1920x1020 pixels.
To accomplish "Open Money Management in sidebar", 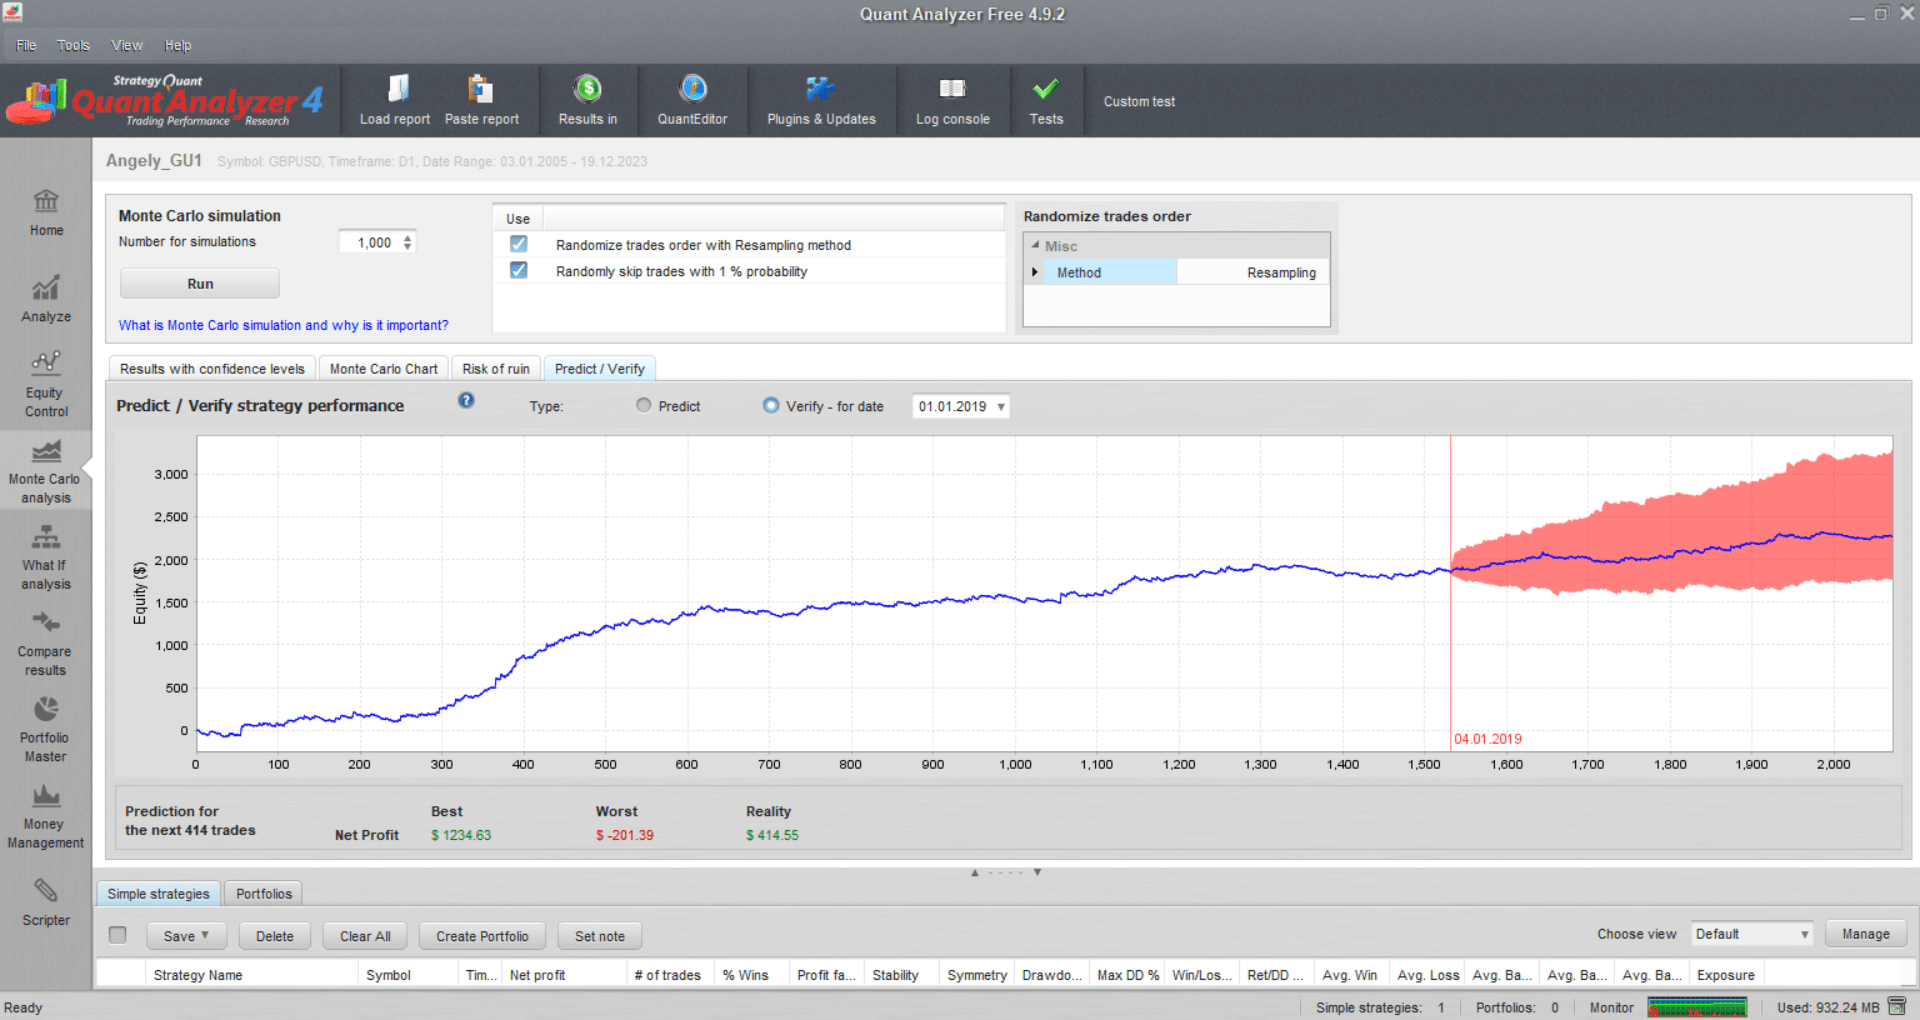I will (46, 817).
